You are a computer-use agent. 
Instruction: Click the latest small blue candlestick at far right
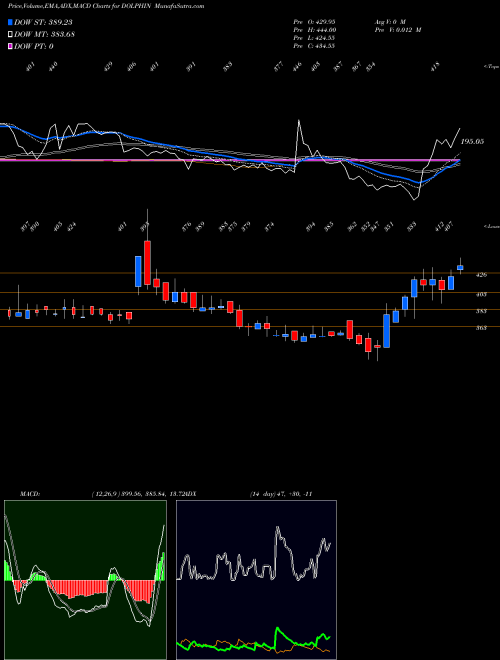[x=460, y=267]
